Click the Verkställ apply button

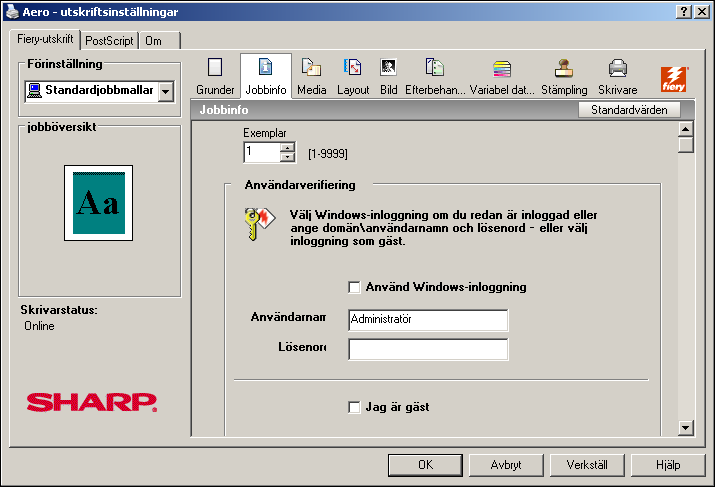[587, 465]
